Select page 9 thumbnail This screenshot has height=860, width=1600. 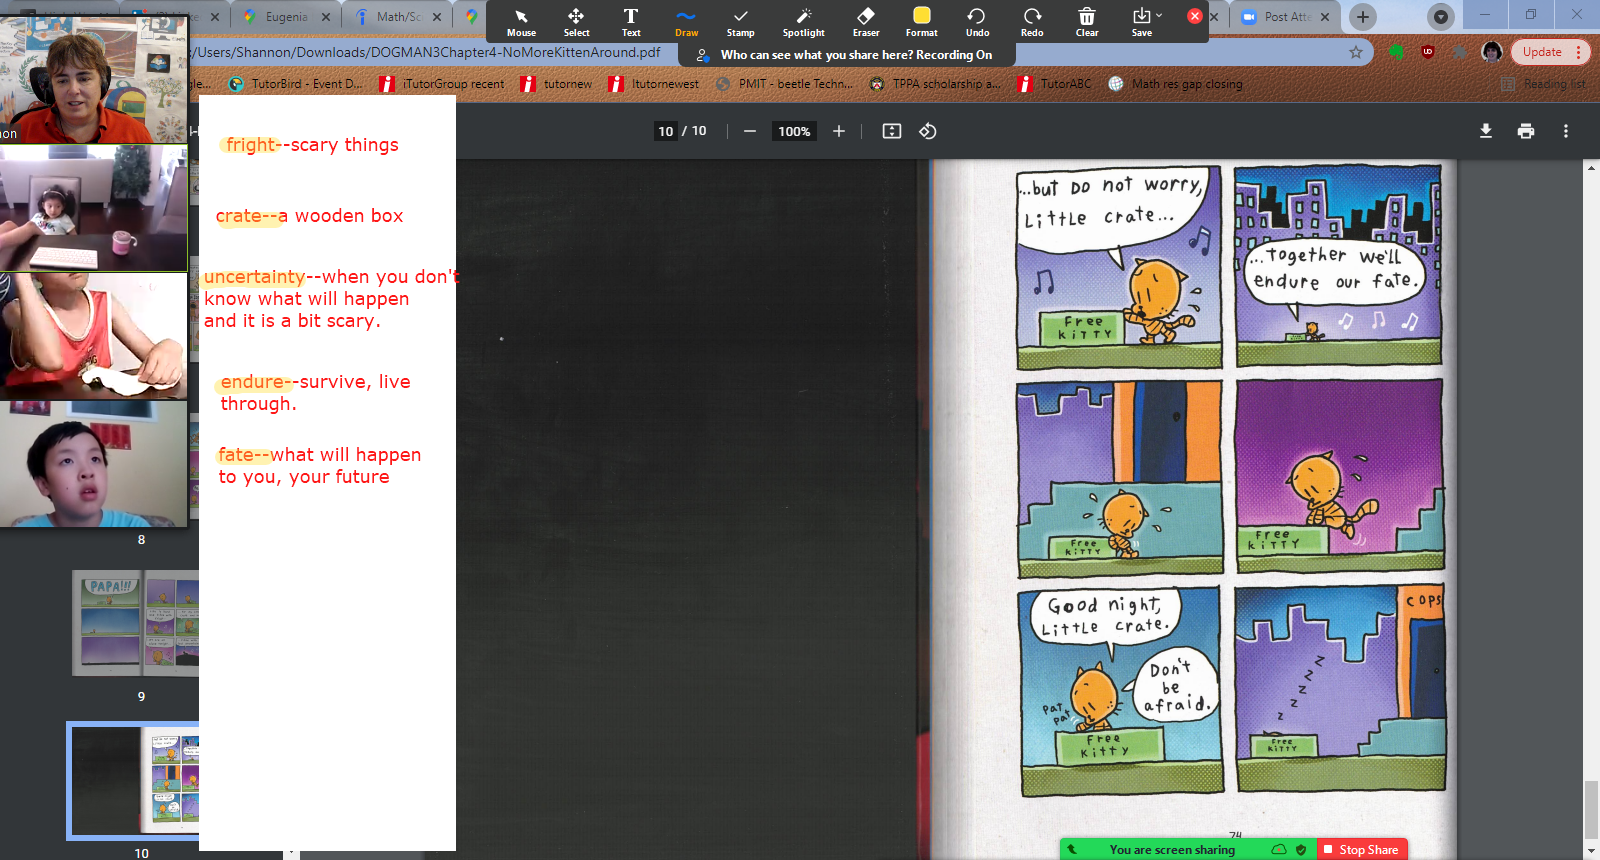(136, 623)
